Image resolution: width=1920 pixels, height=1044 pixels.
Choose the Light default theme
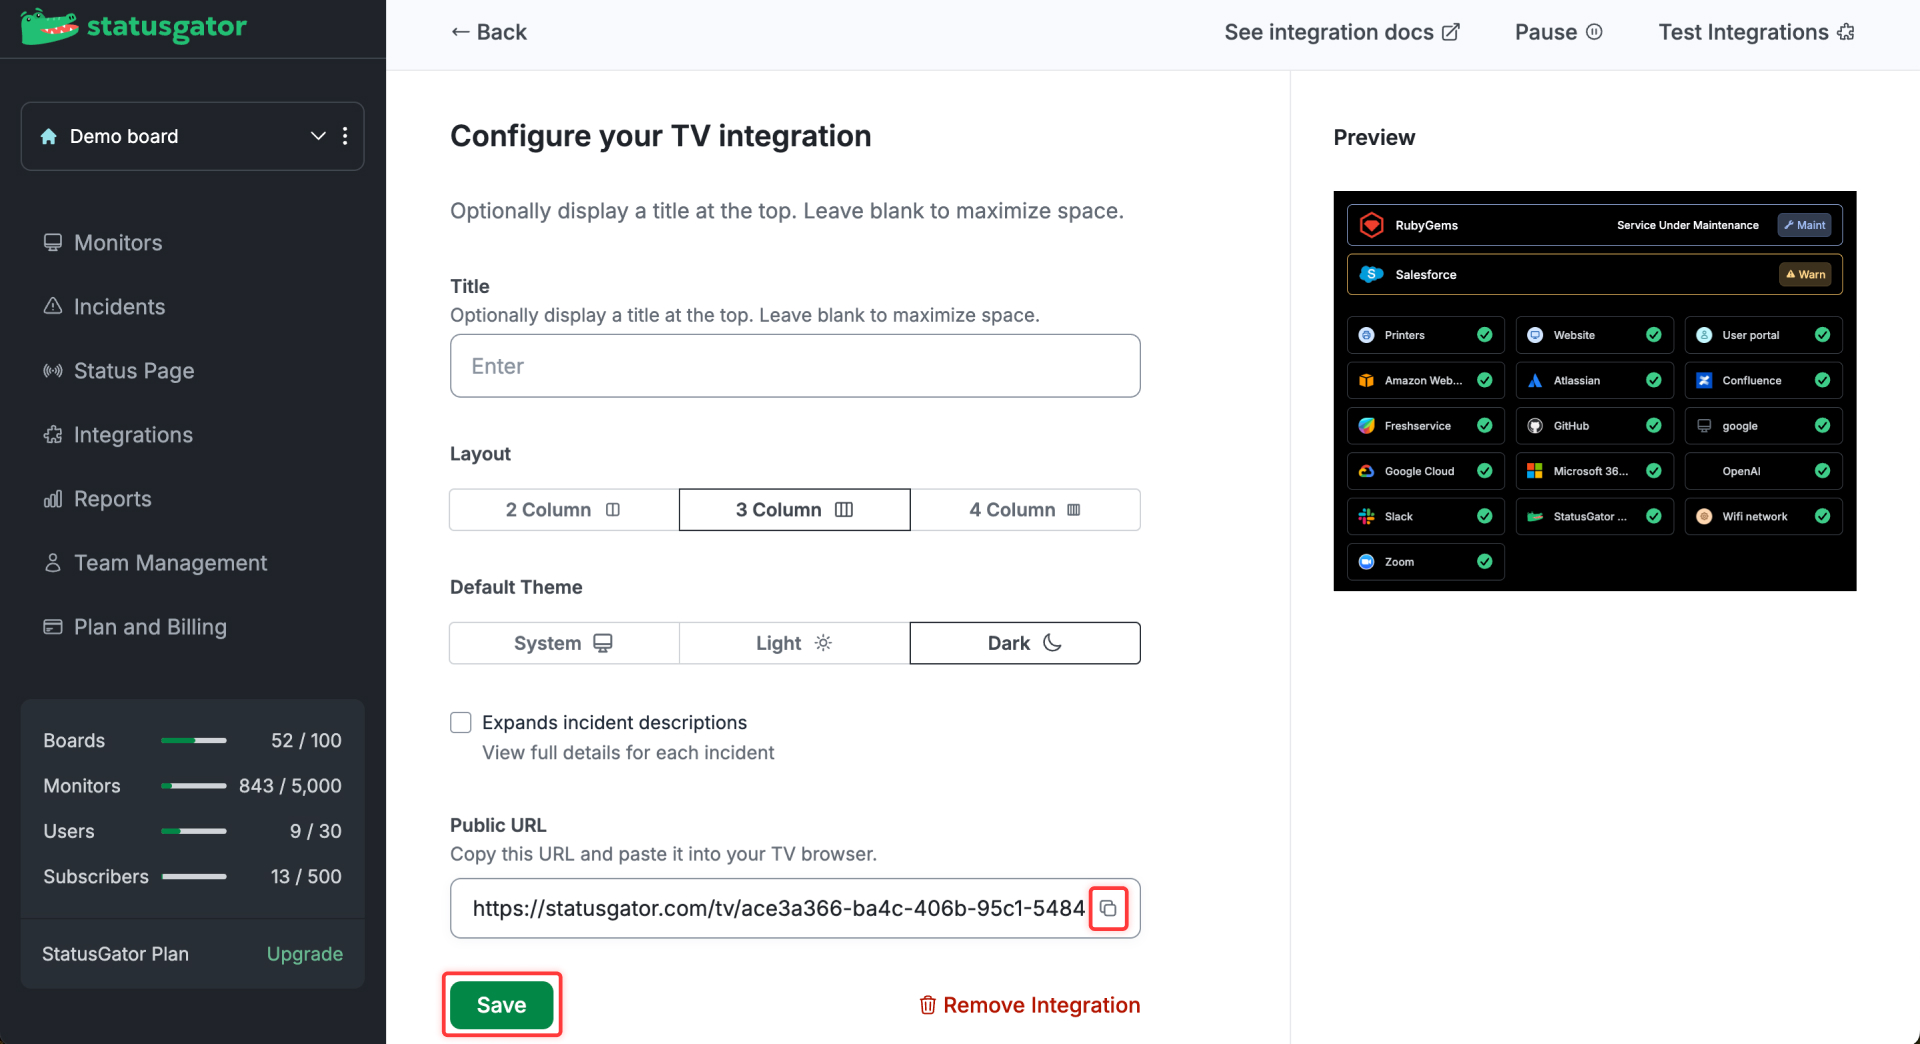click(795, 643)
